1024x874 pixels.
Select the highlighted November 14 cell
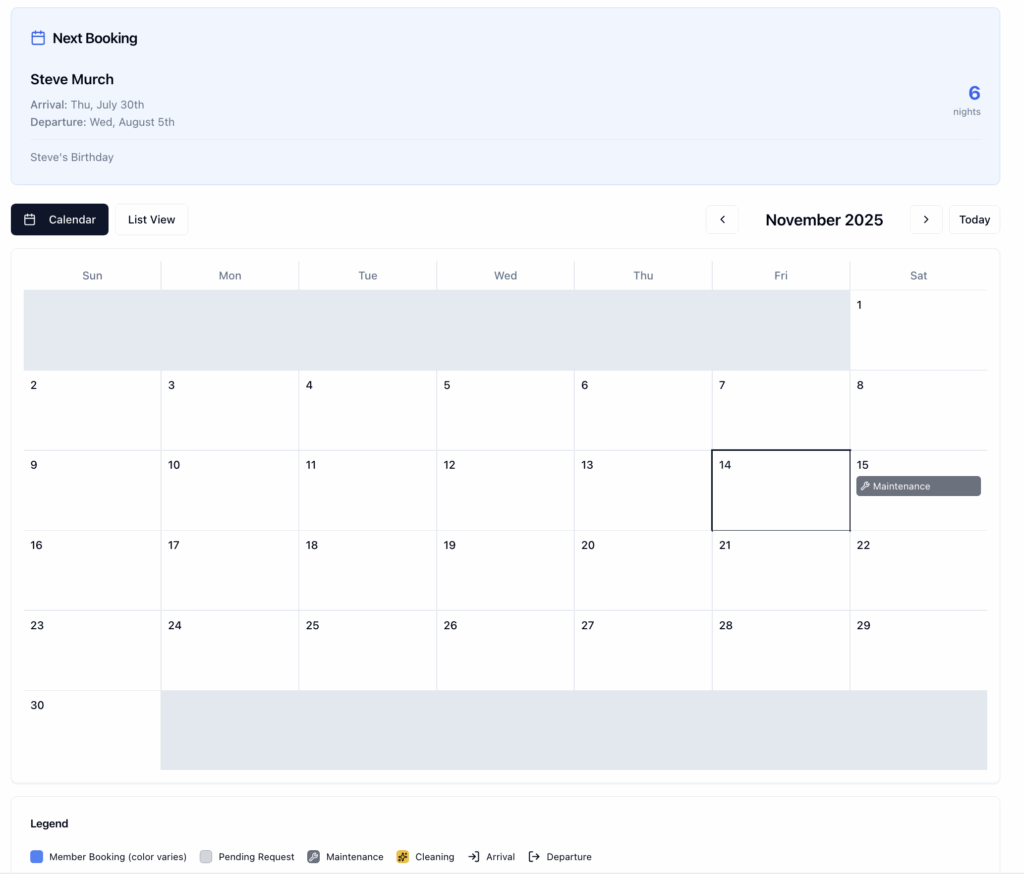point(780,490)
